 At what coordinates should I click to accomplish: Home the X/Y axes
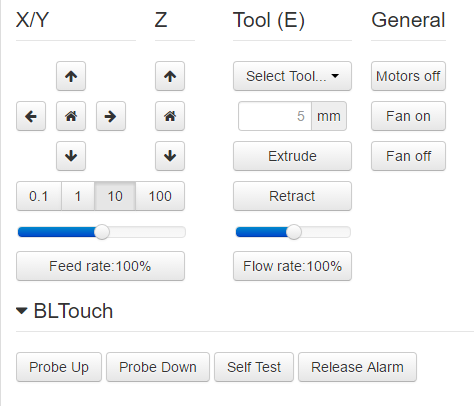pos(71,116)
